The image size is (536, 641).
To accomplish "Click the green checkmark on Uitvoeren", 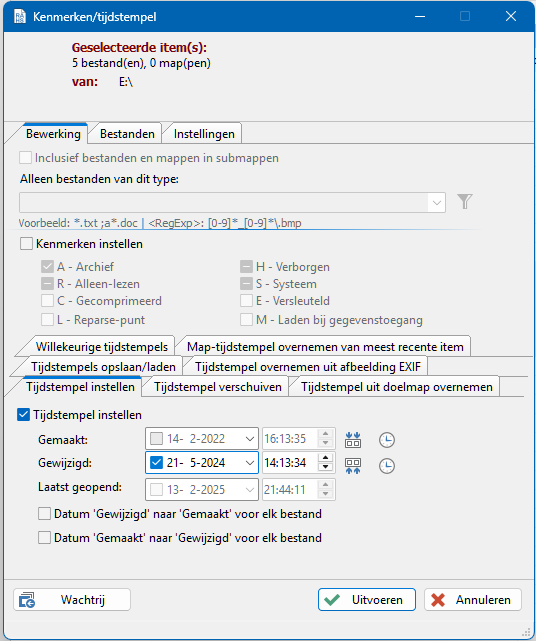I will pos(332,600).
